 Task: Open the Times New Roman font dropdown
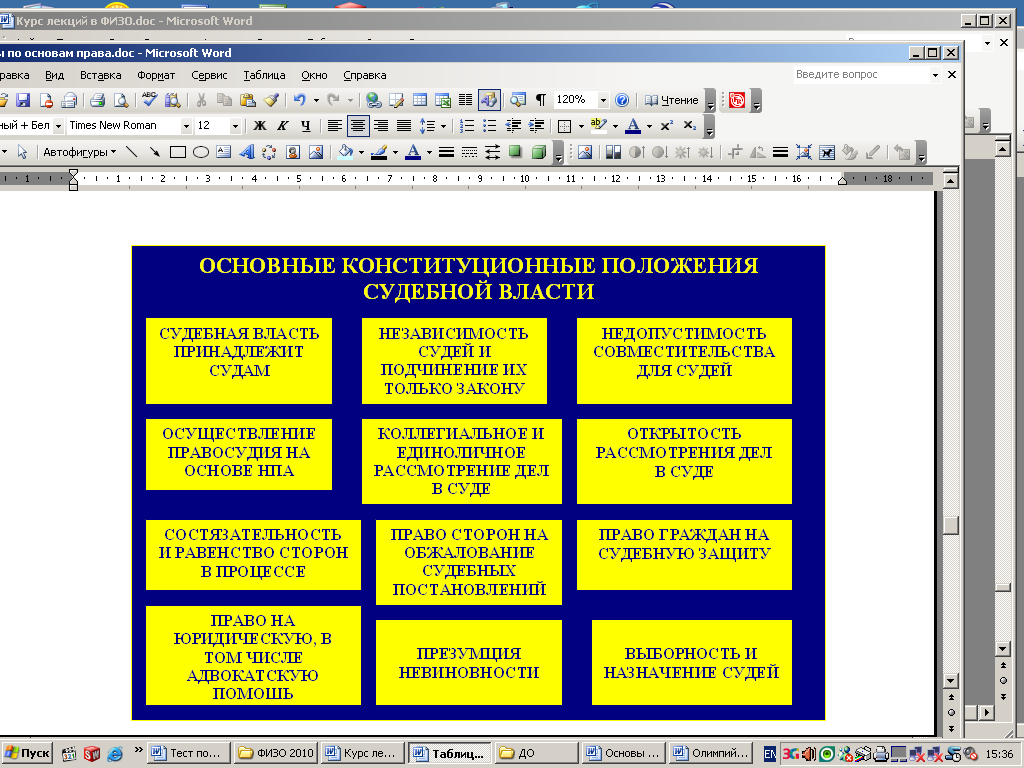click(186, 125)
